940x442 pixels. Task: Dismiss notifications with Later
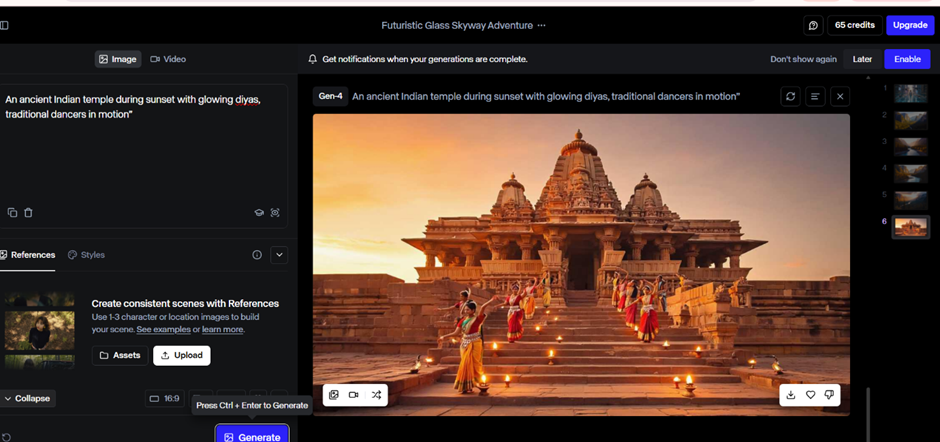[x=862, y=59]
